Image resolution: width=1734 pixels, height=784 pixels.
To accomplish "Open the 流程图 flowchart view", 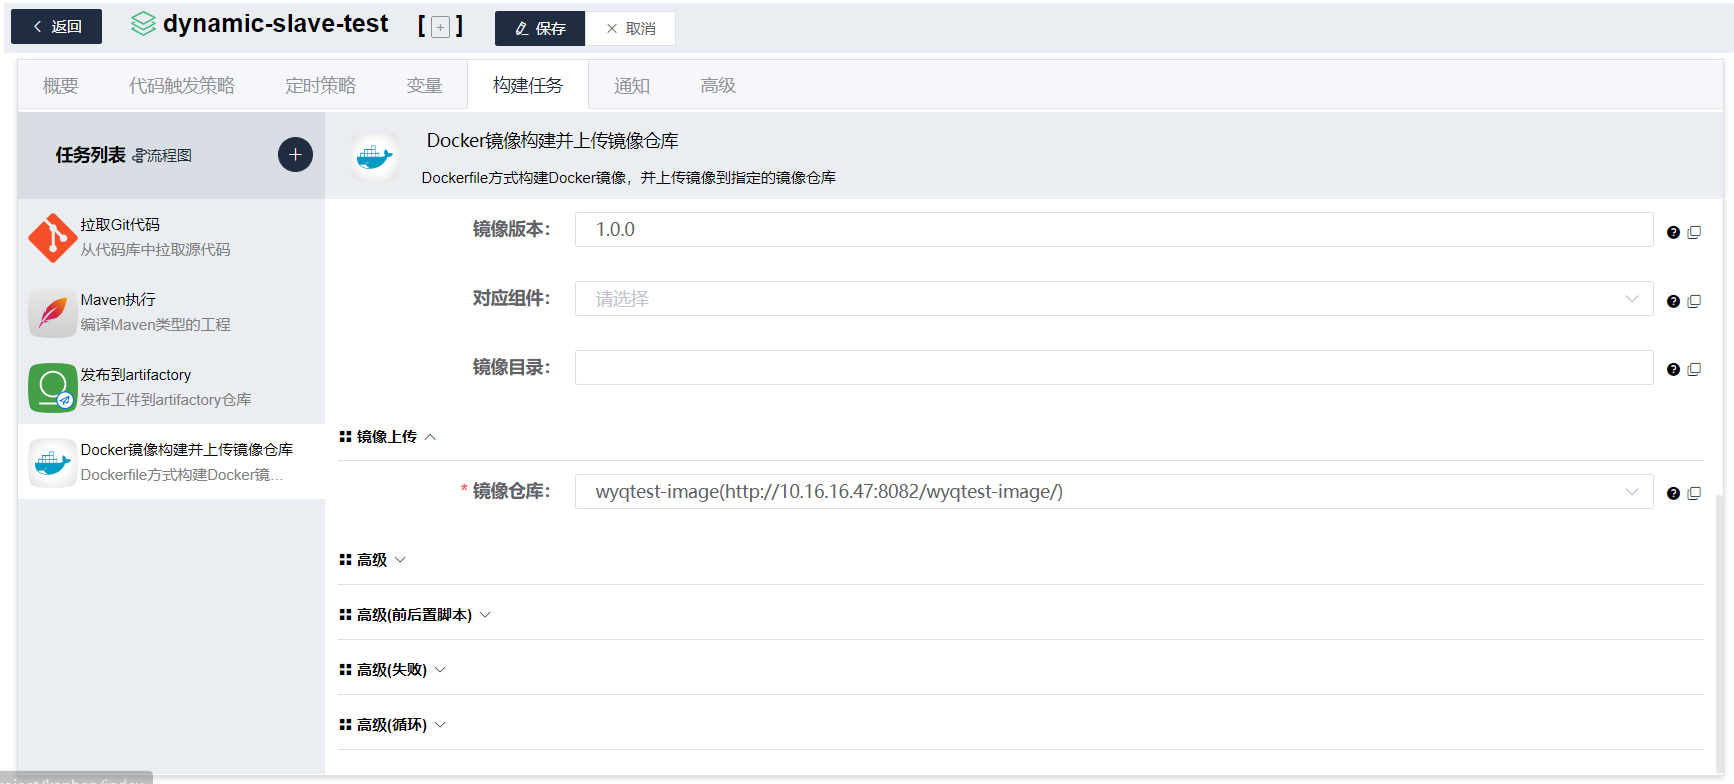I will pos(162,155).
